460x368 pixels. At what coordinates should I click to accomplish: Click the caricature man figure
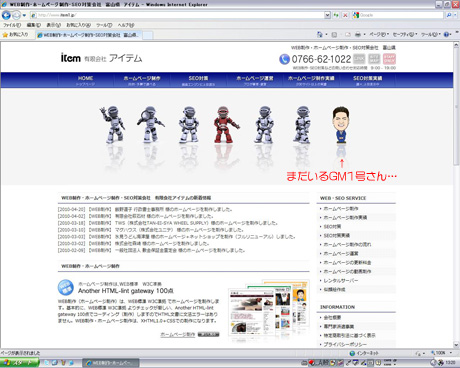pos(341,124)
